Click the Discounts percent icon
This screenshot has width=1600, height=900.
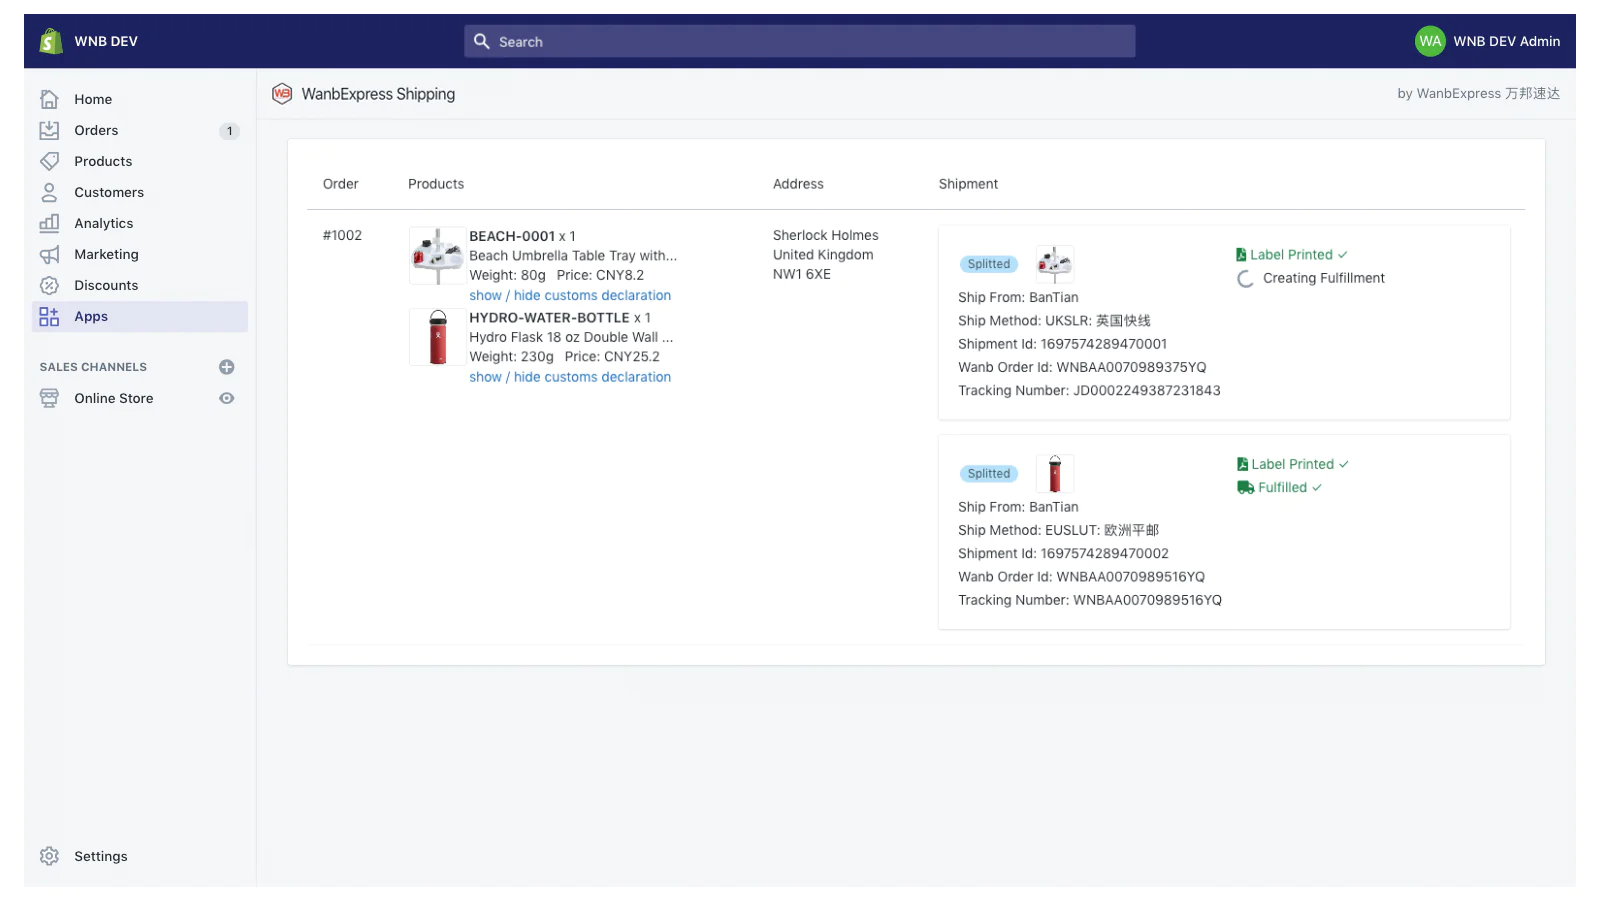coord(49,285)
